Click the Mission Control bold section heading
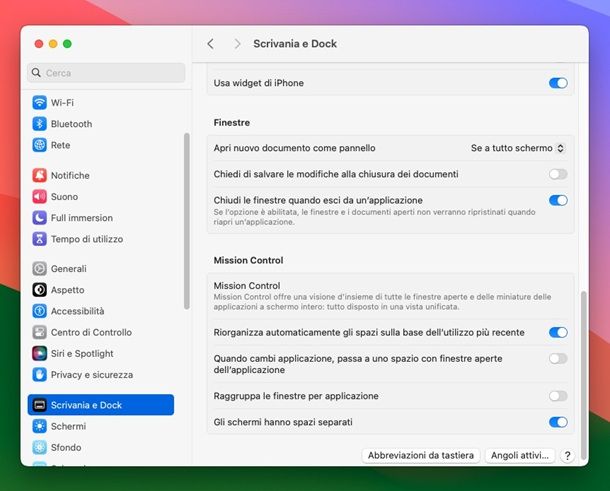Image resolution: width=610 pixels, height=491 pixels. 248,260
